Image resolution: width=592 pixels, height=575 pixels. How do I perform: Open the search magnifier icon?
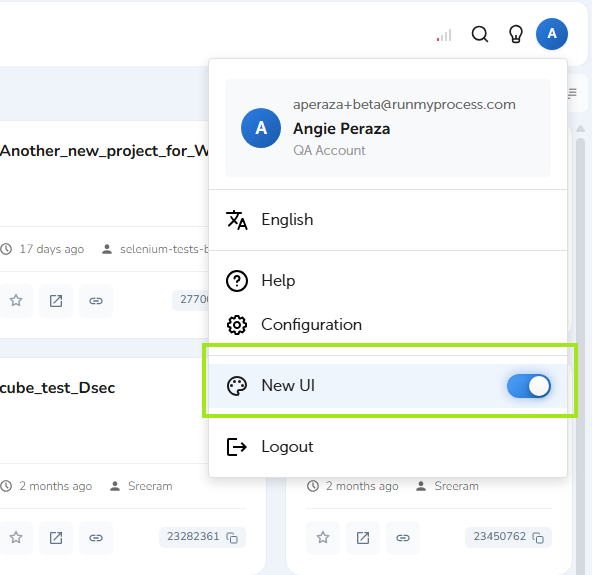pyautogui.click(x=479, y=34)
